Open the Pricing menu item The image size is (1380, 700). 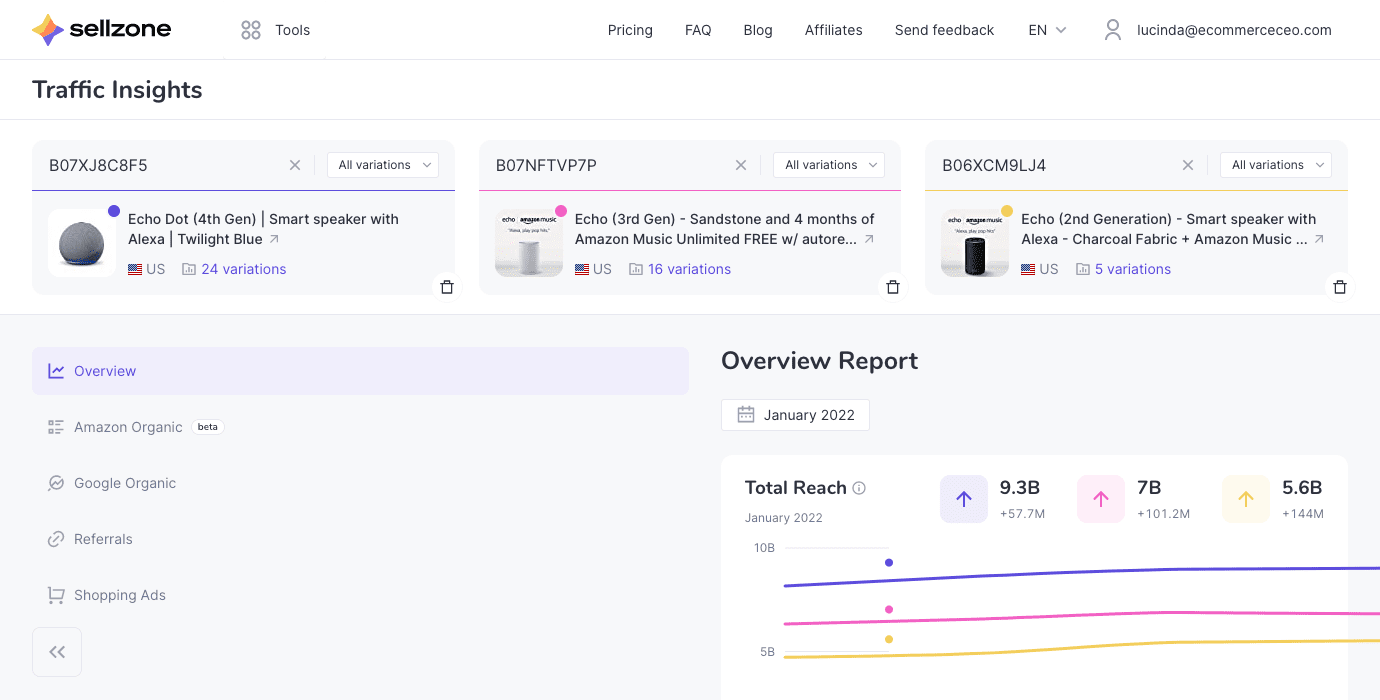point(630,30)
